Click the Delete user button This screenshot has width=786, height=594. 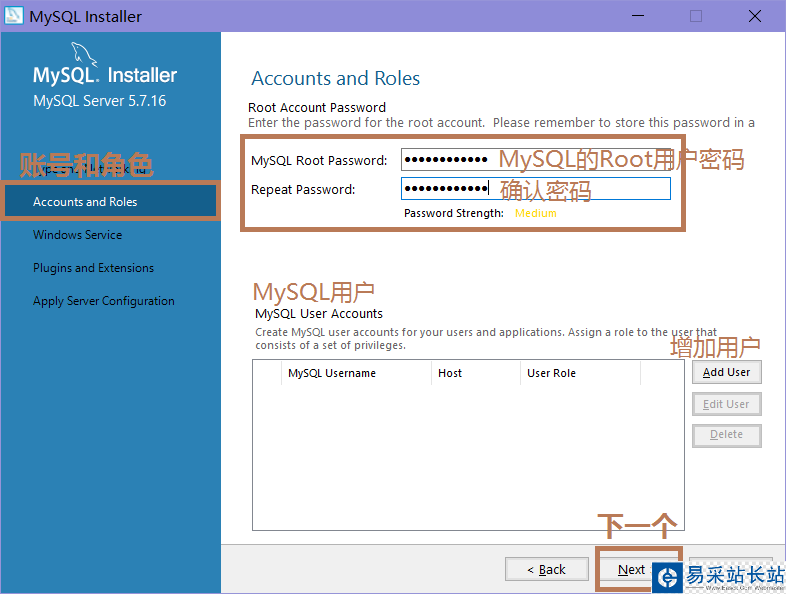pos(727,435)
